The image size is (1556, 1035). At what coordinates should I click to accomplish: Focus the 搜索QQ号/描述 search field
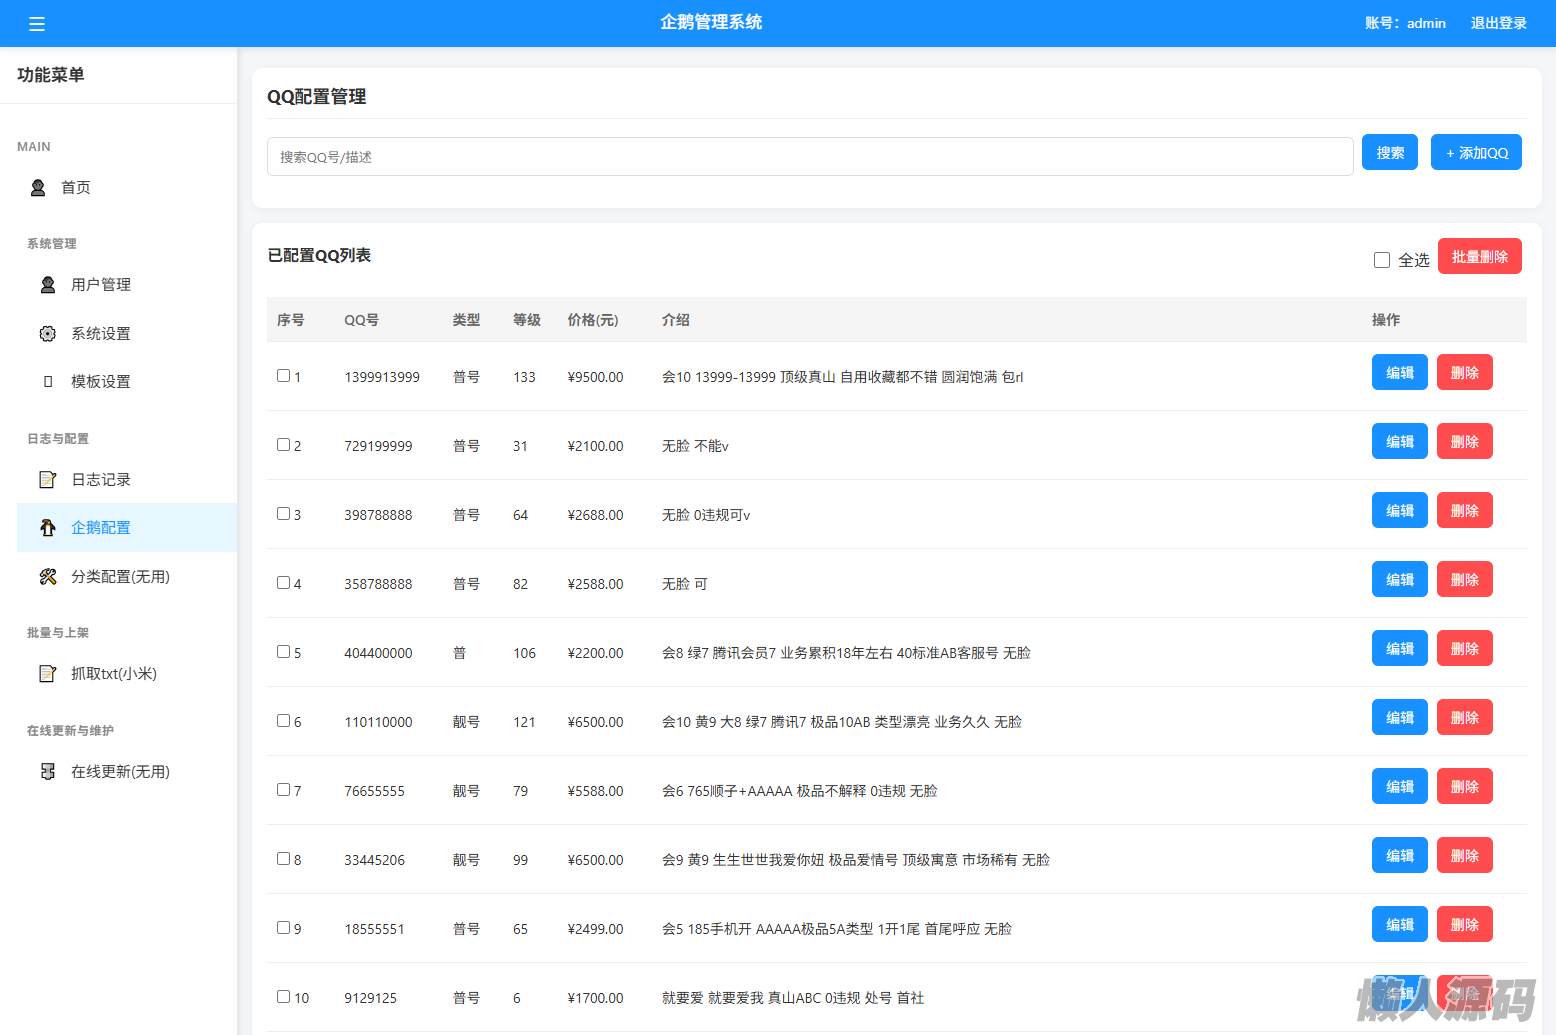(810, 157)
